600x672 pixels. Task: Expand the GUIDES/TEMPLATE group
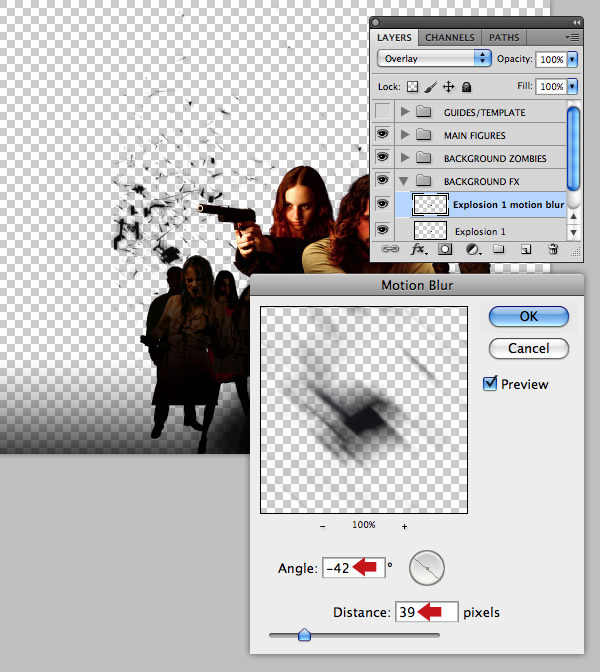(x=405, y=111)
